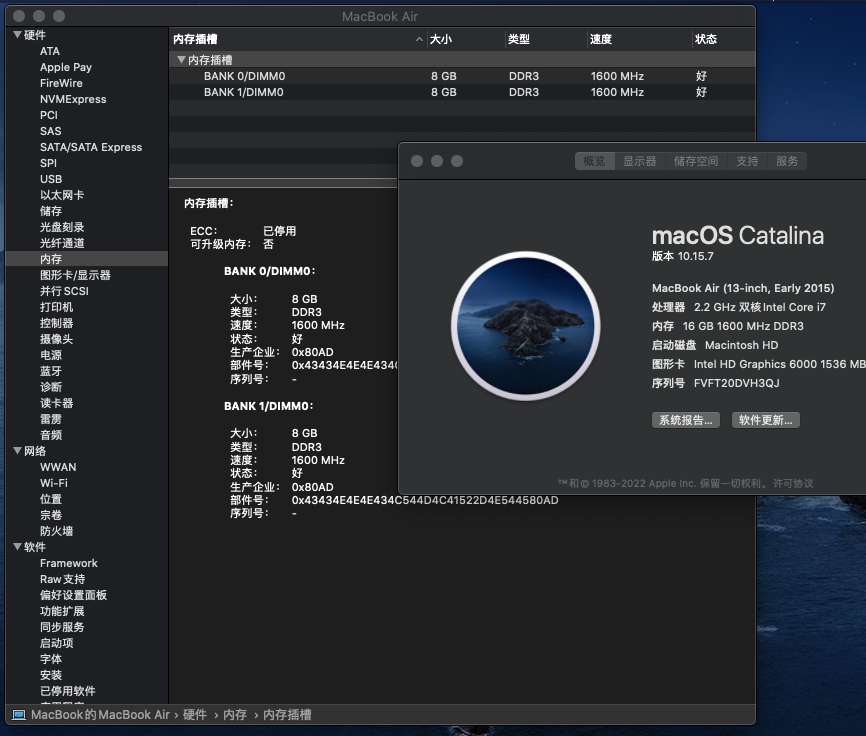Select WWAN under 网络

tap(58, 467)
